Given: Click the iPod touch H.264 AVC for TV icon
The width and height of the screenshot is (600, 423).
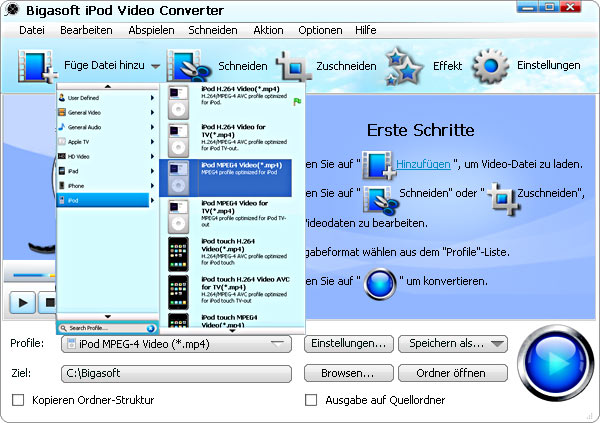Looking at the screenshot, I should click(178, 292).
